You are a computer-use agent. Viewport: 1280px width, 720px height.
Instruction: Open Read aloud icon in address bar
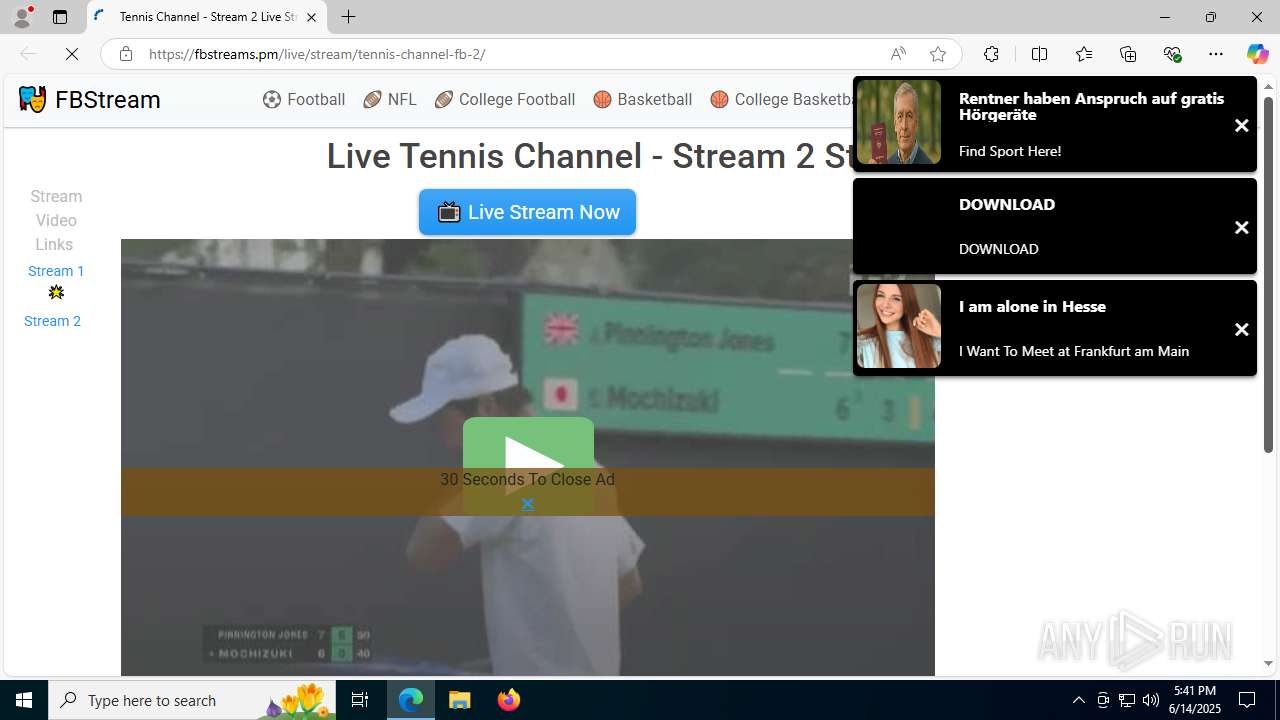tap(898, 54)
